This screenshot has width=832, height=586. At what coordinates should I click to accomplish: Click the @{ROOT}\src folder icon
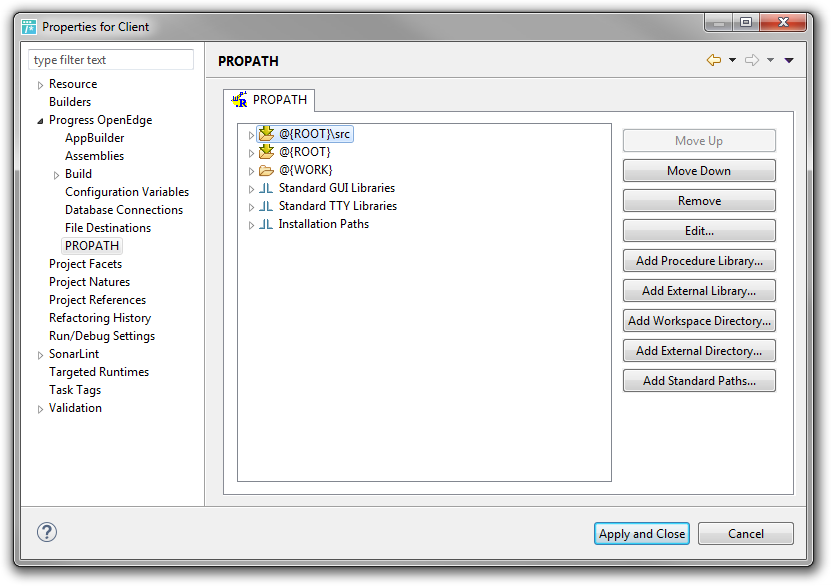point(266,134)
